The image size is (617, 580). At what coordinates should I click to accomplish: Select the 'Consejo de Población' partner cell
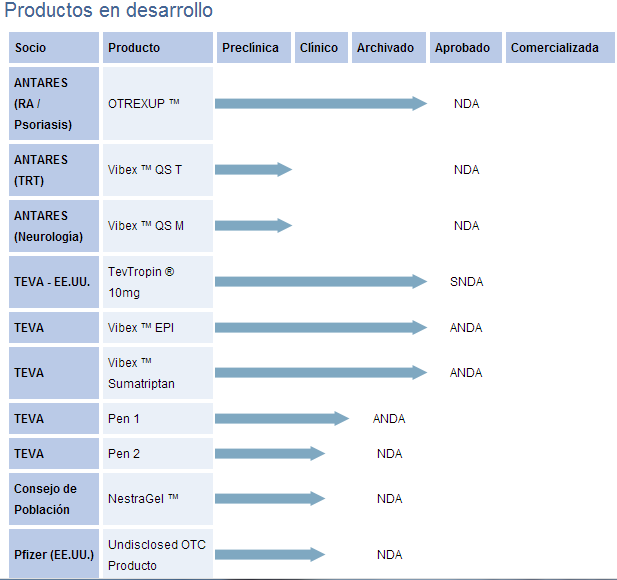point(54,499)
